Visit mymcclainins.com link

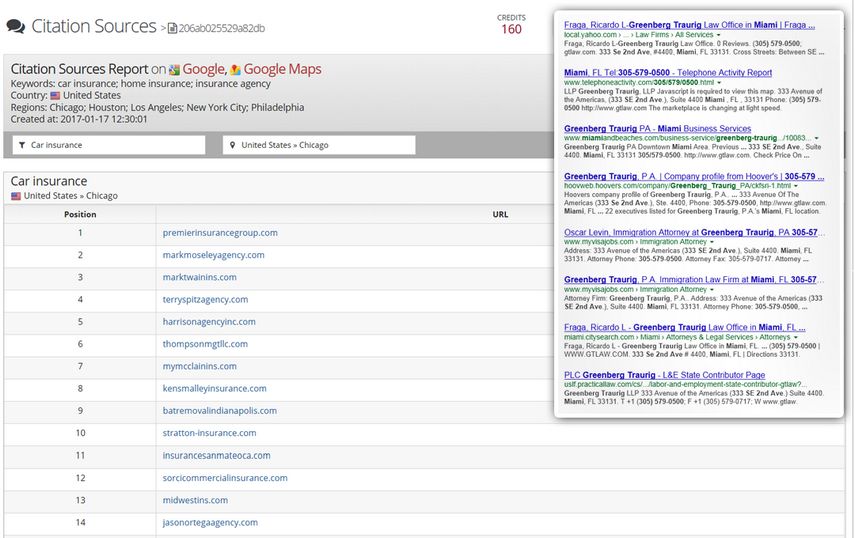click(x=200, y=366)
